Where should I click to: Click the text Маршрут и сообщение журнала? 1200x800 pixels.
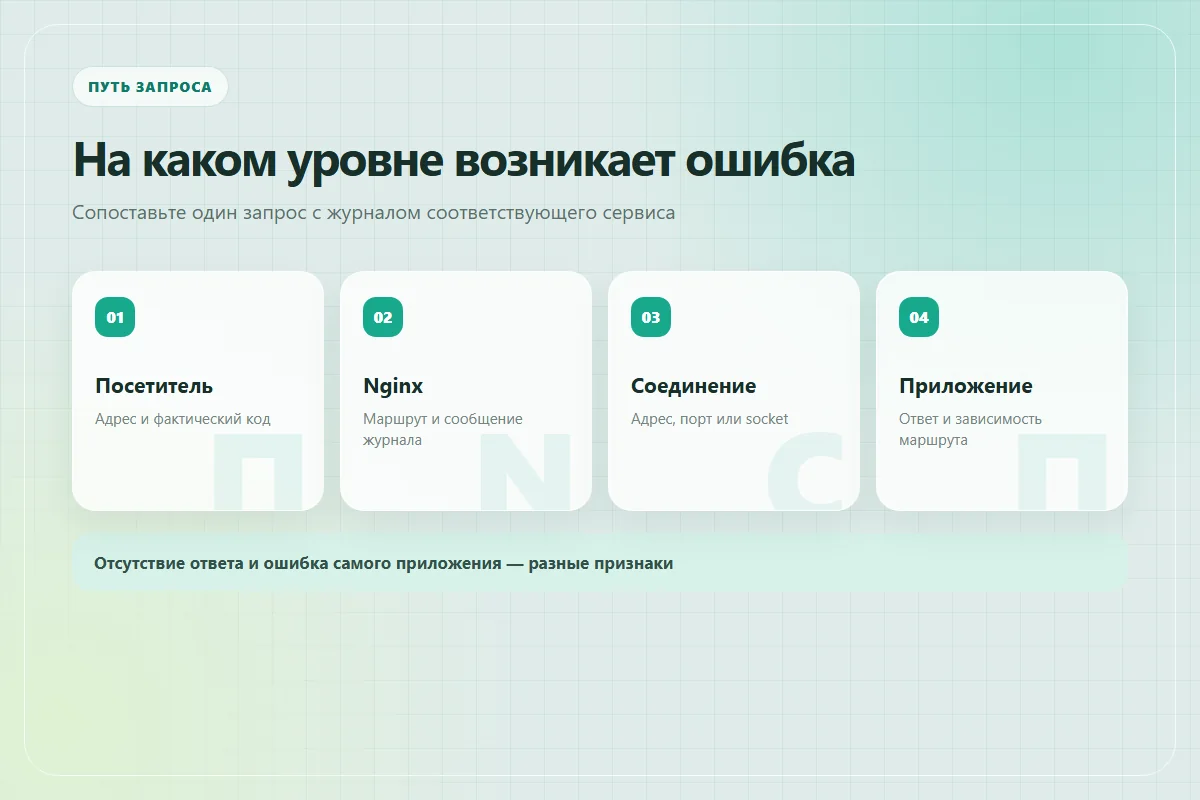(x=443, y=429)
